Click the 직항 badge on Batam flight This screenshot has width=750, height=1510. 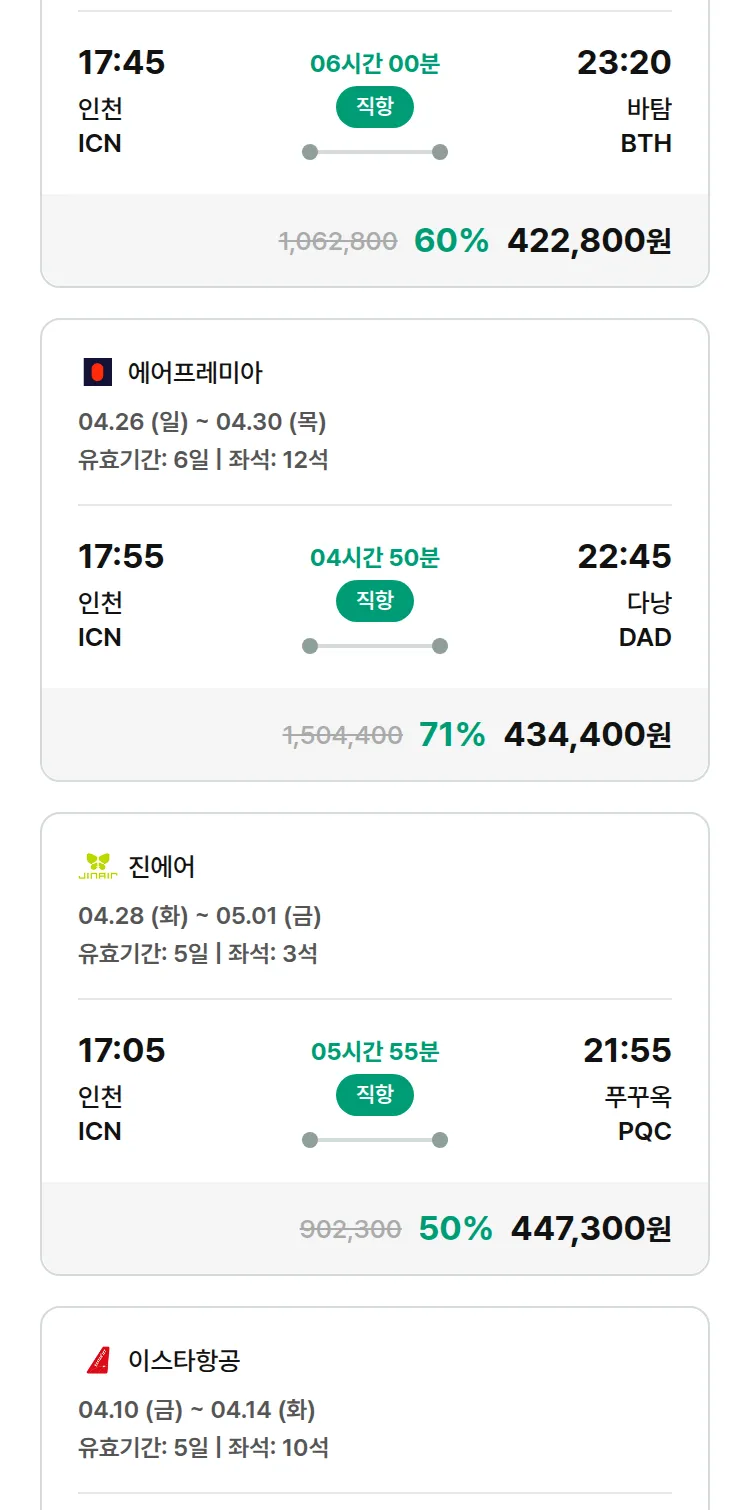375,107
